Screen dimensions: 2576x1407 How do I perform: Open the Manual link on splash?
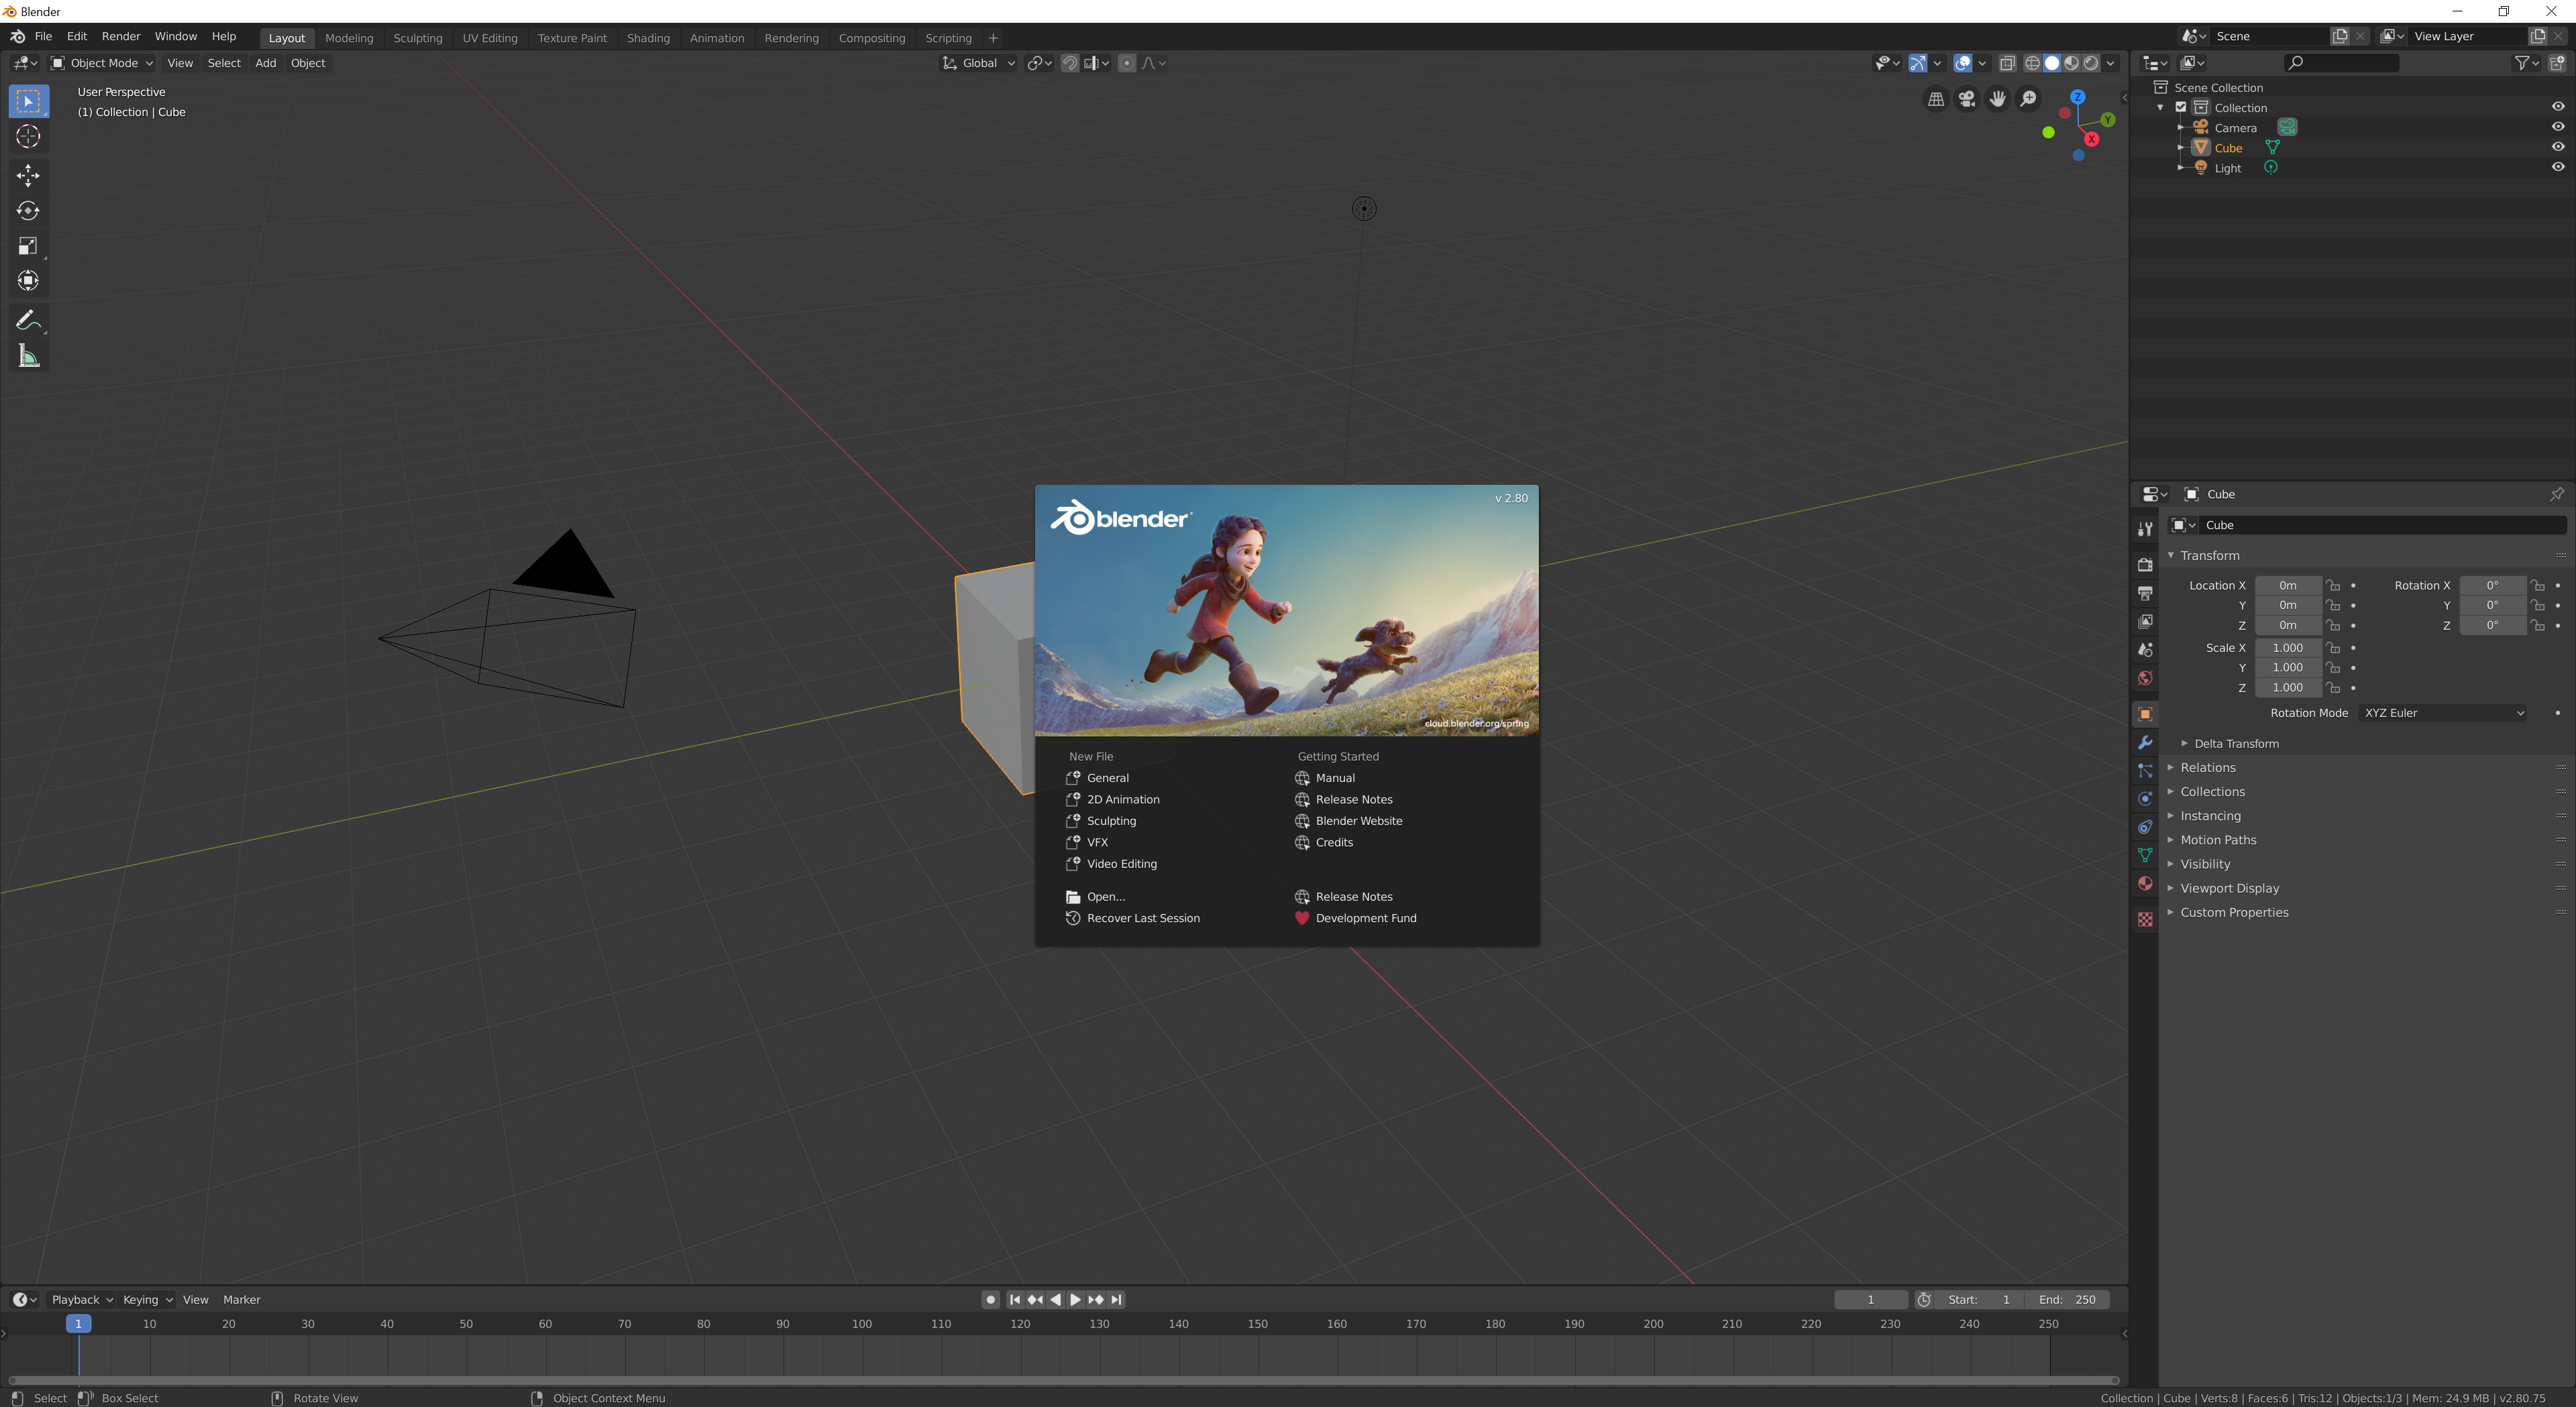(x=1335, y=778)
